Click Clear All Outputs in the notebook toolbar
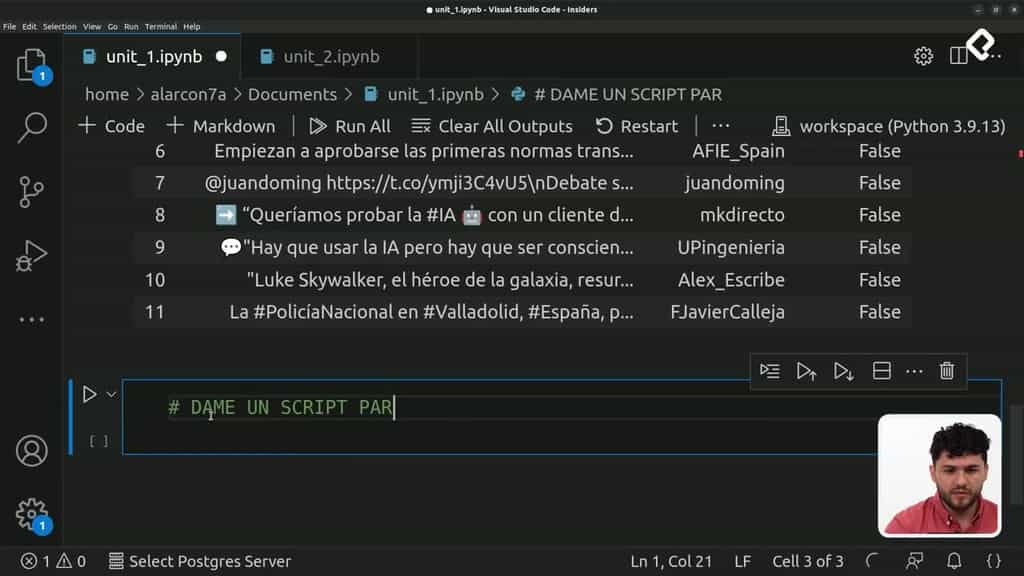This screenshot has height=576, width=1024. pyautogui.click(x=492, y=126)
